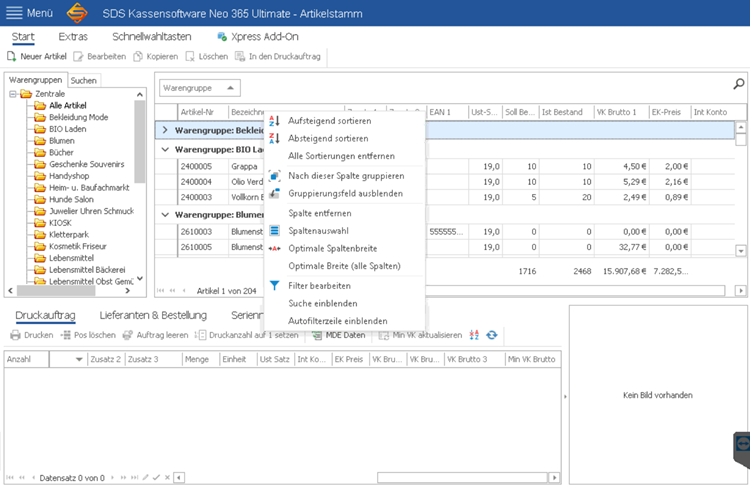Open MDE Daten in toolbar
The width and height of the screenshot is (750, 487).
pos(339,335)
